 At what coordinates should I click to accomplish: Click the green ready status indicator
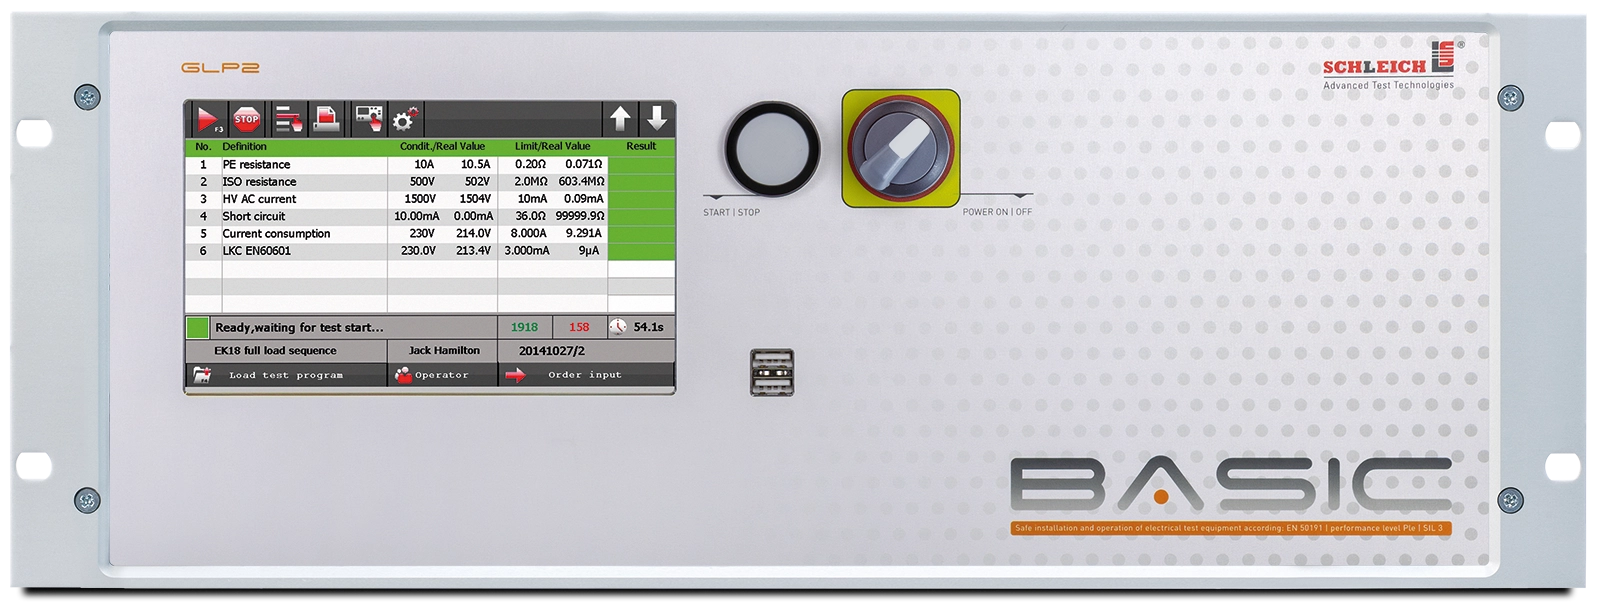[x=197, y=327]
